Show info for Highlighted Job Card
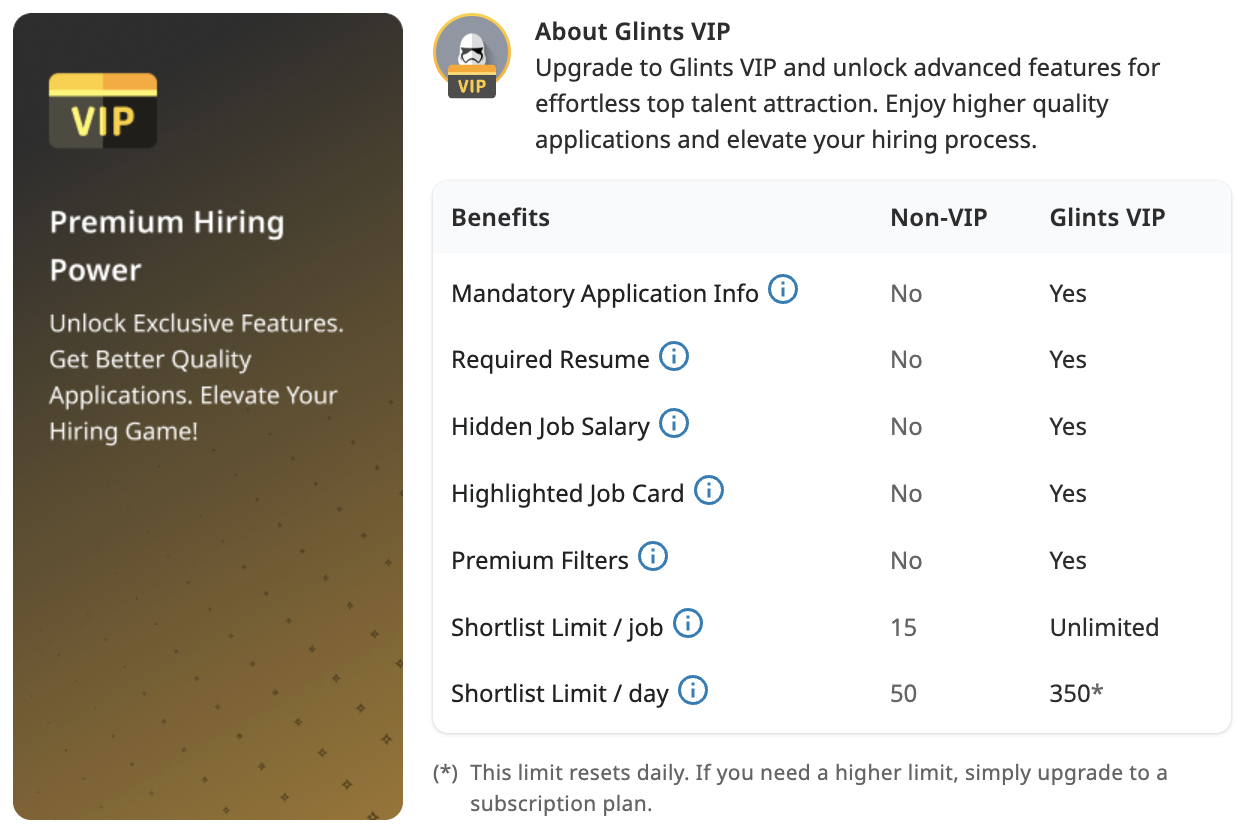The image size is (1250, 834). [x=708, y=491]
